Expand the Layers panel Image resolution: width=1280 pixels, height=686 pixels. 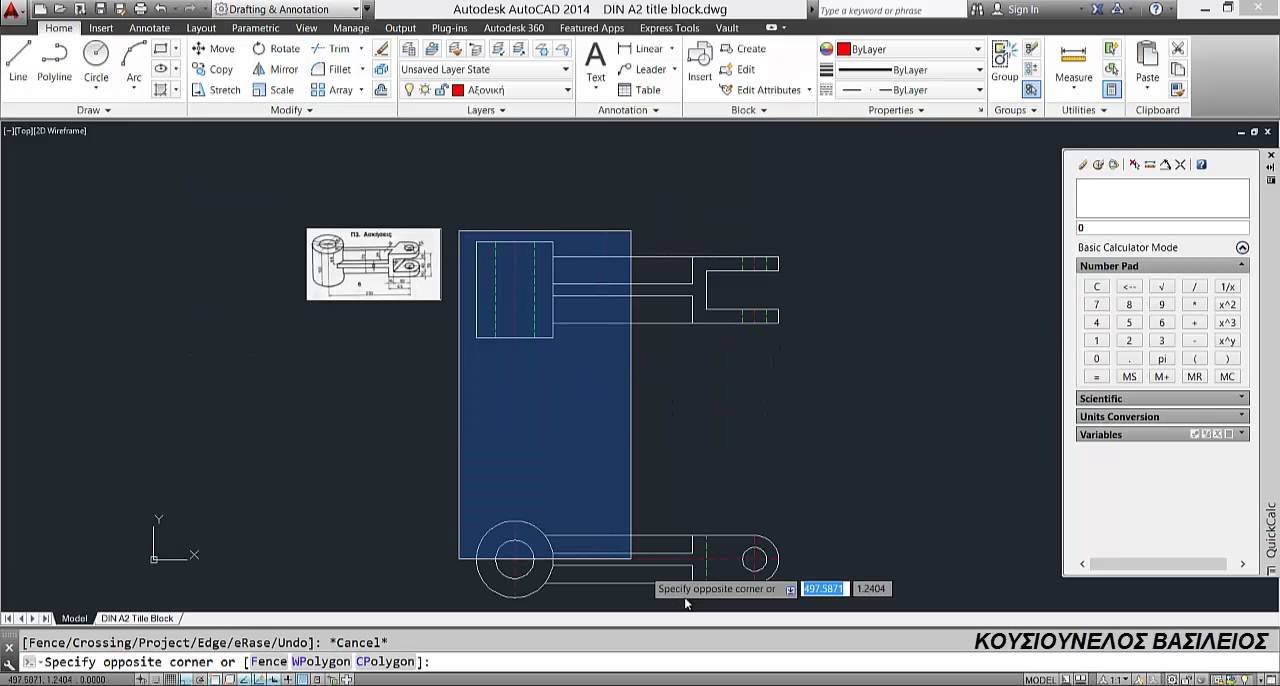[486, 110]
